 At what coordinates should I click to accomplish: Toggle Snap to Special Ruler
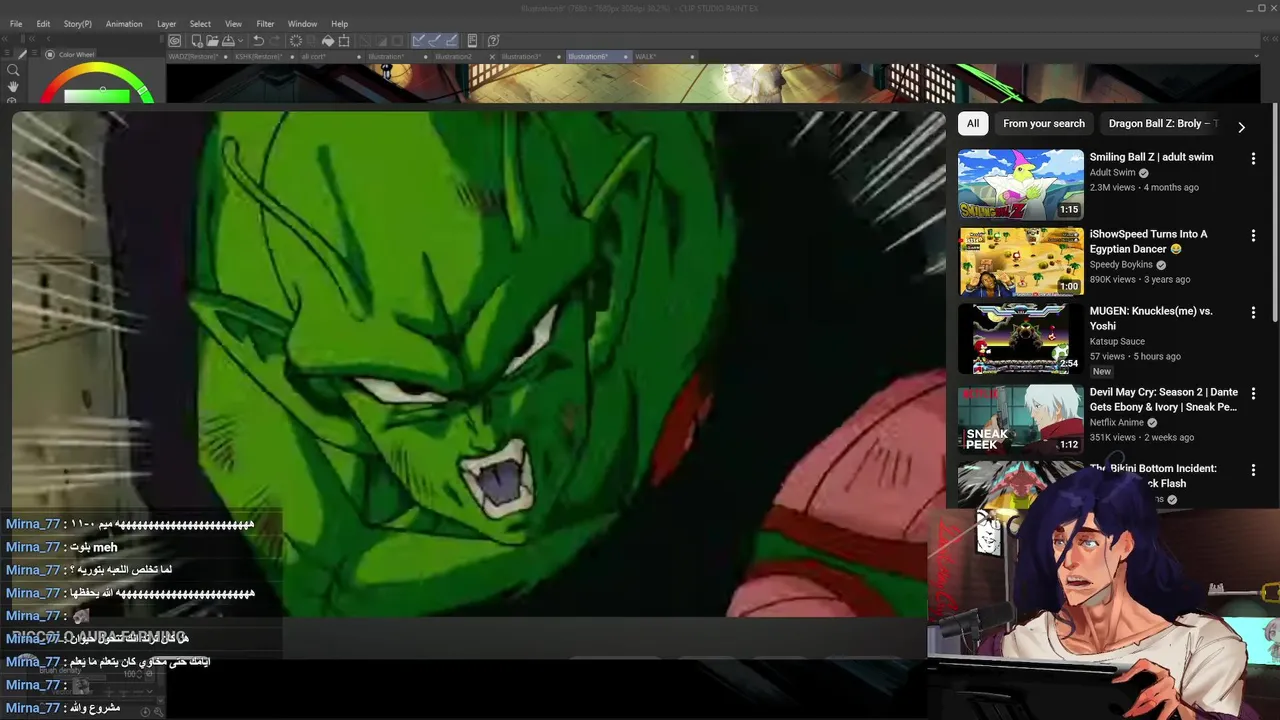pyautogui.click(x=435, y=41)
